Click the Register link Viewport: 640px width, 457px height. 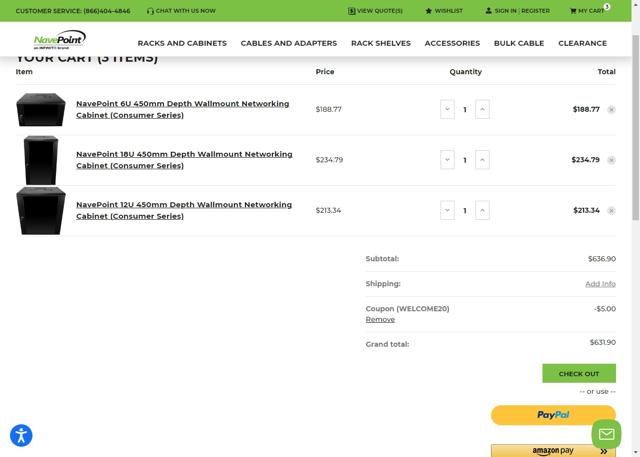coord(536,11)
